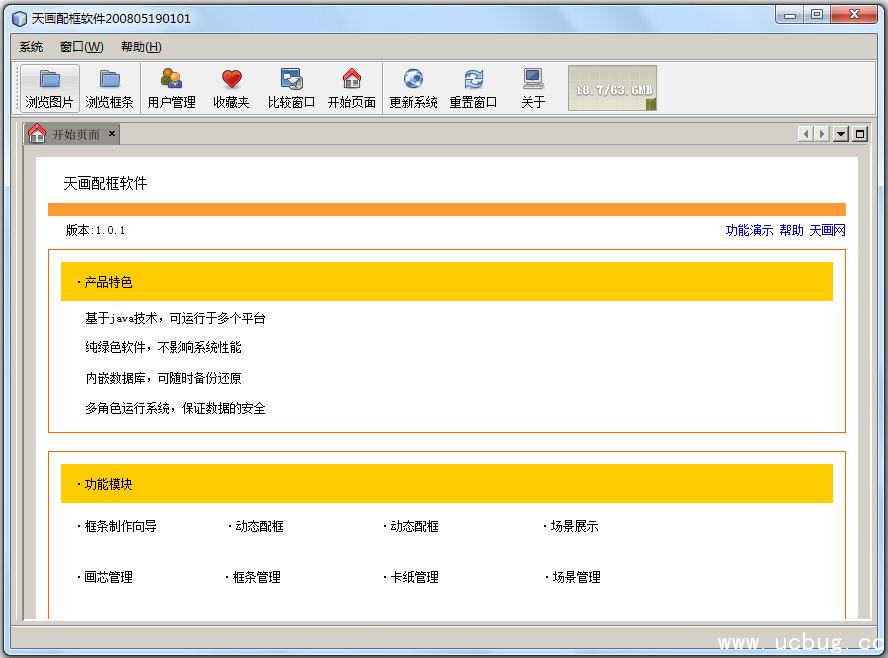Viewport: 888px width, 658px height.
Task: Open the 窗口(W) menu
Action: [81, 47]
